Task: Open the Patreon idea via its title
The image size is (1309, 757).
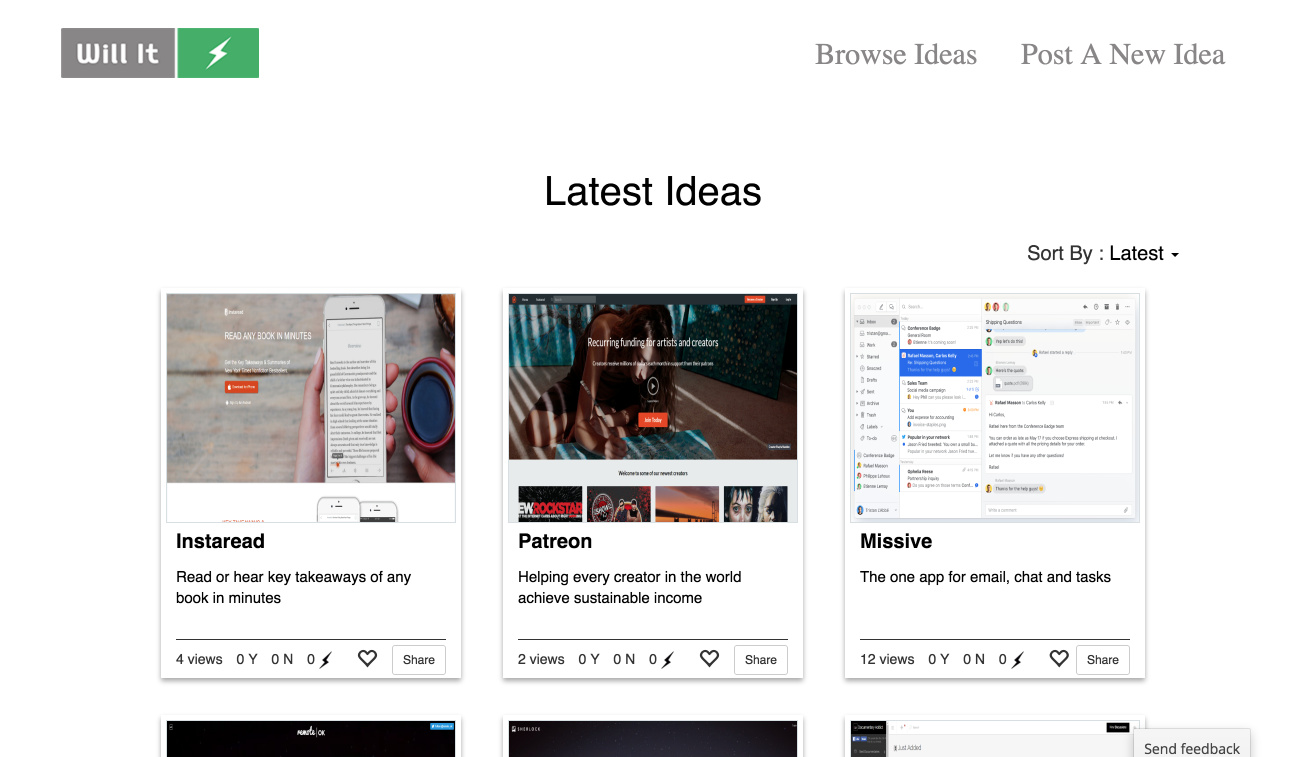Action: [555, 541]
